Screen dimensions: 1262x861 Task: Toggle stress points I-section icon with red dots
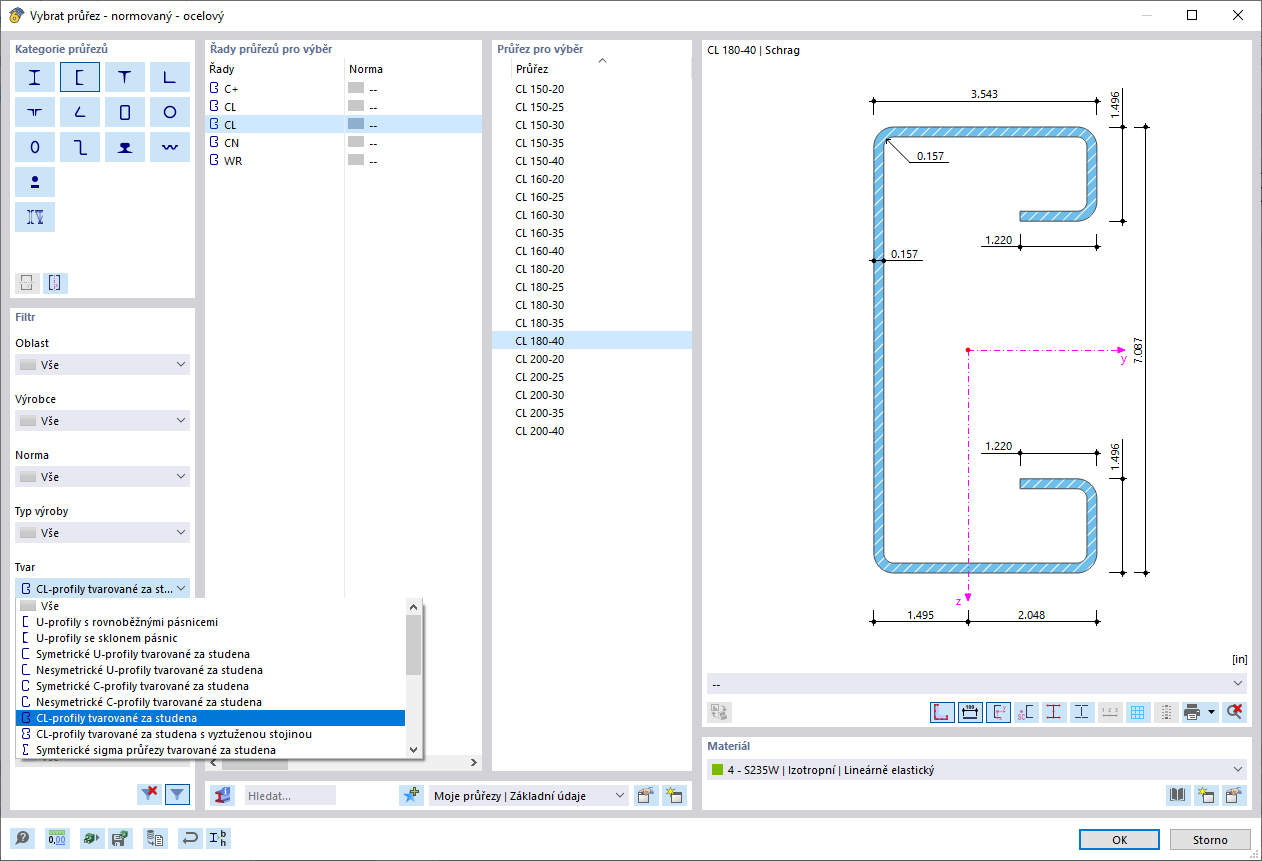point(1054,712)
